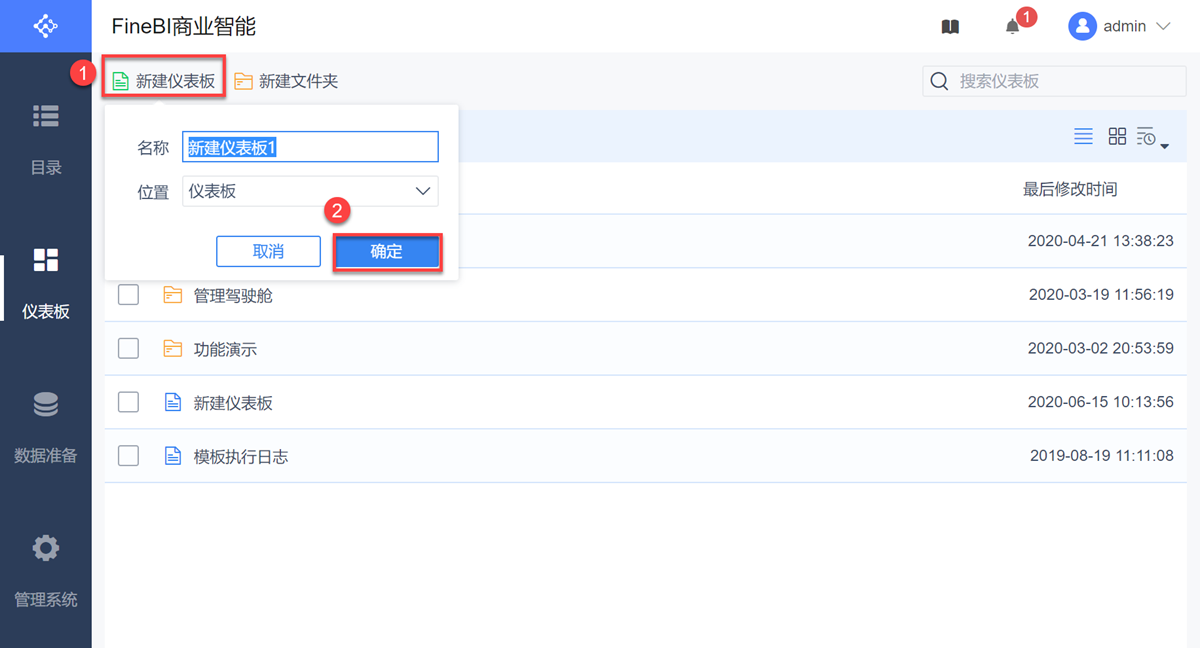This screenshot has height=648, width=1200.
Task: Click the FineBI logo icon
Action: coord(45,26)
